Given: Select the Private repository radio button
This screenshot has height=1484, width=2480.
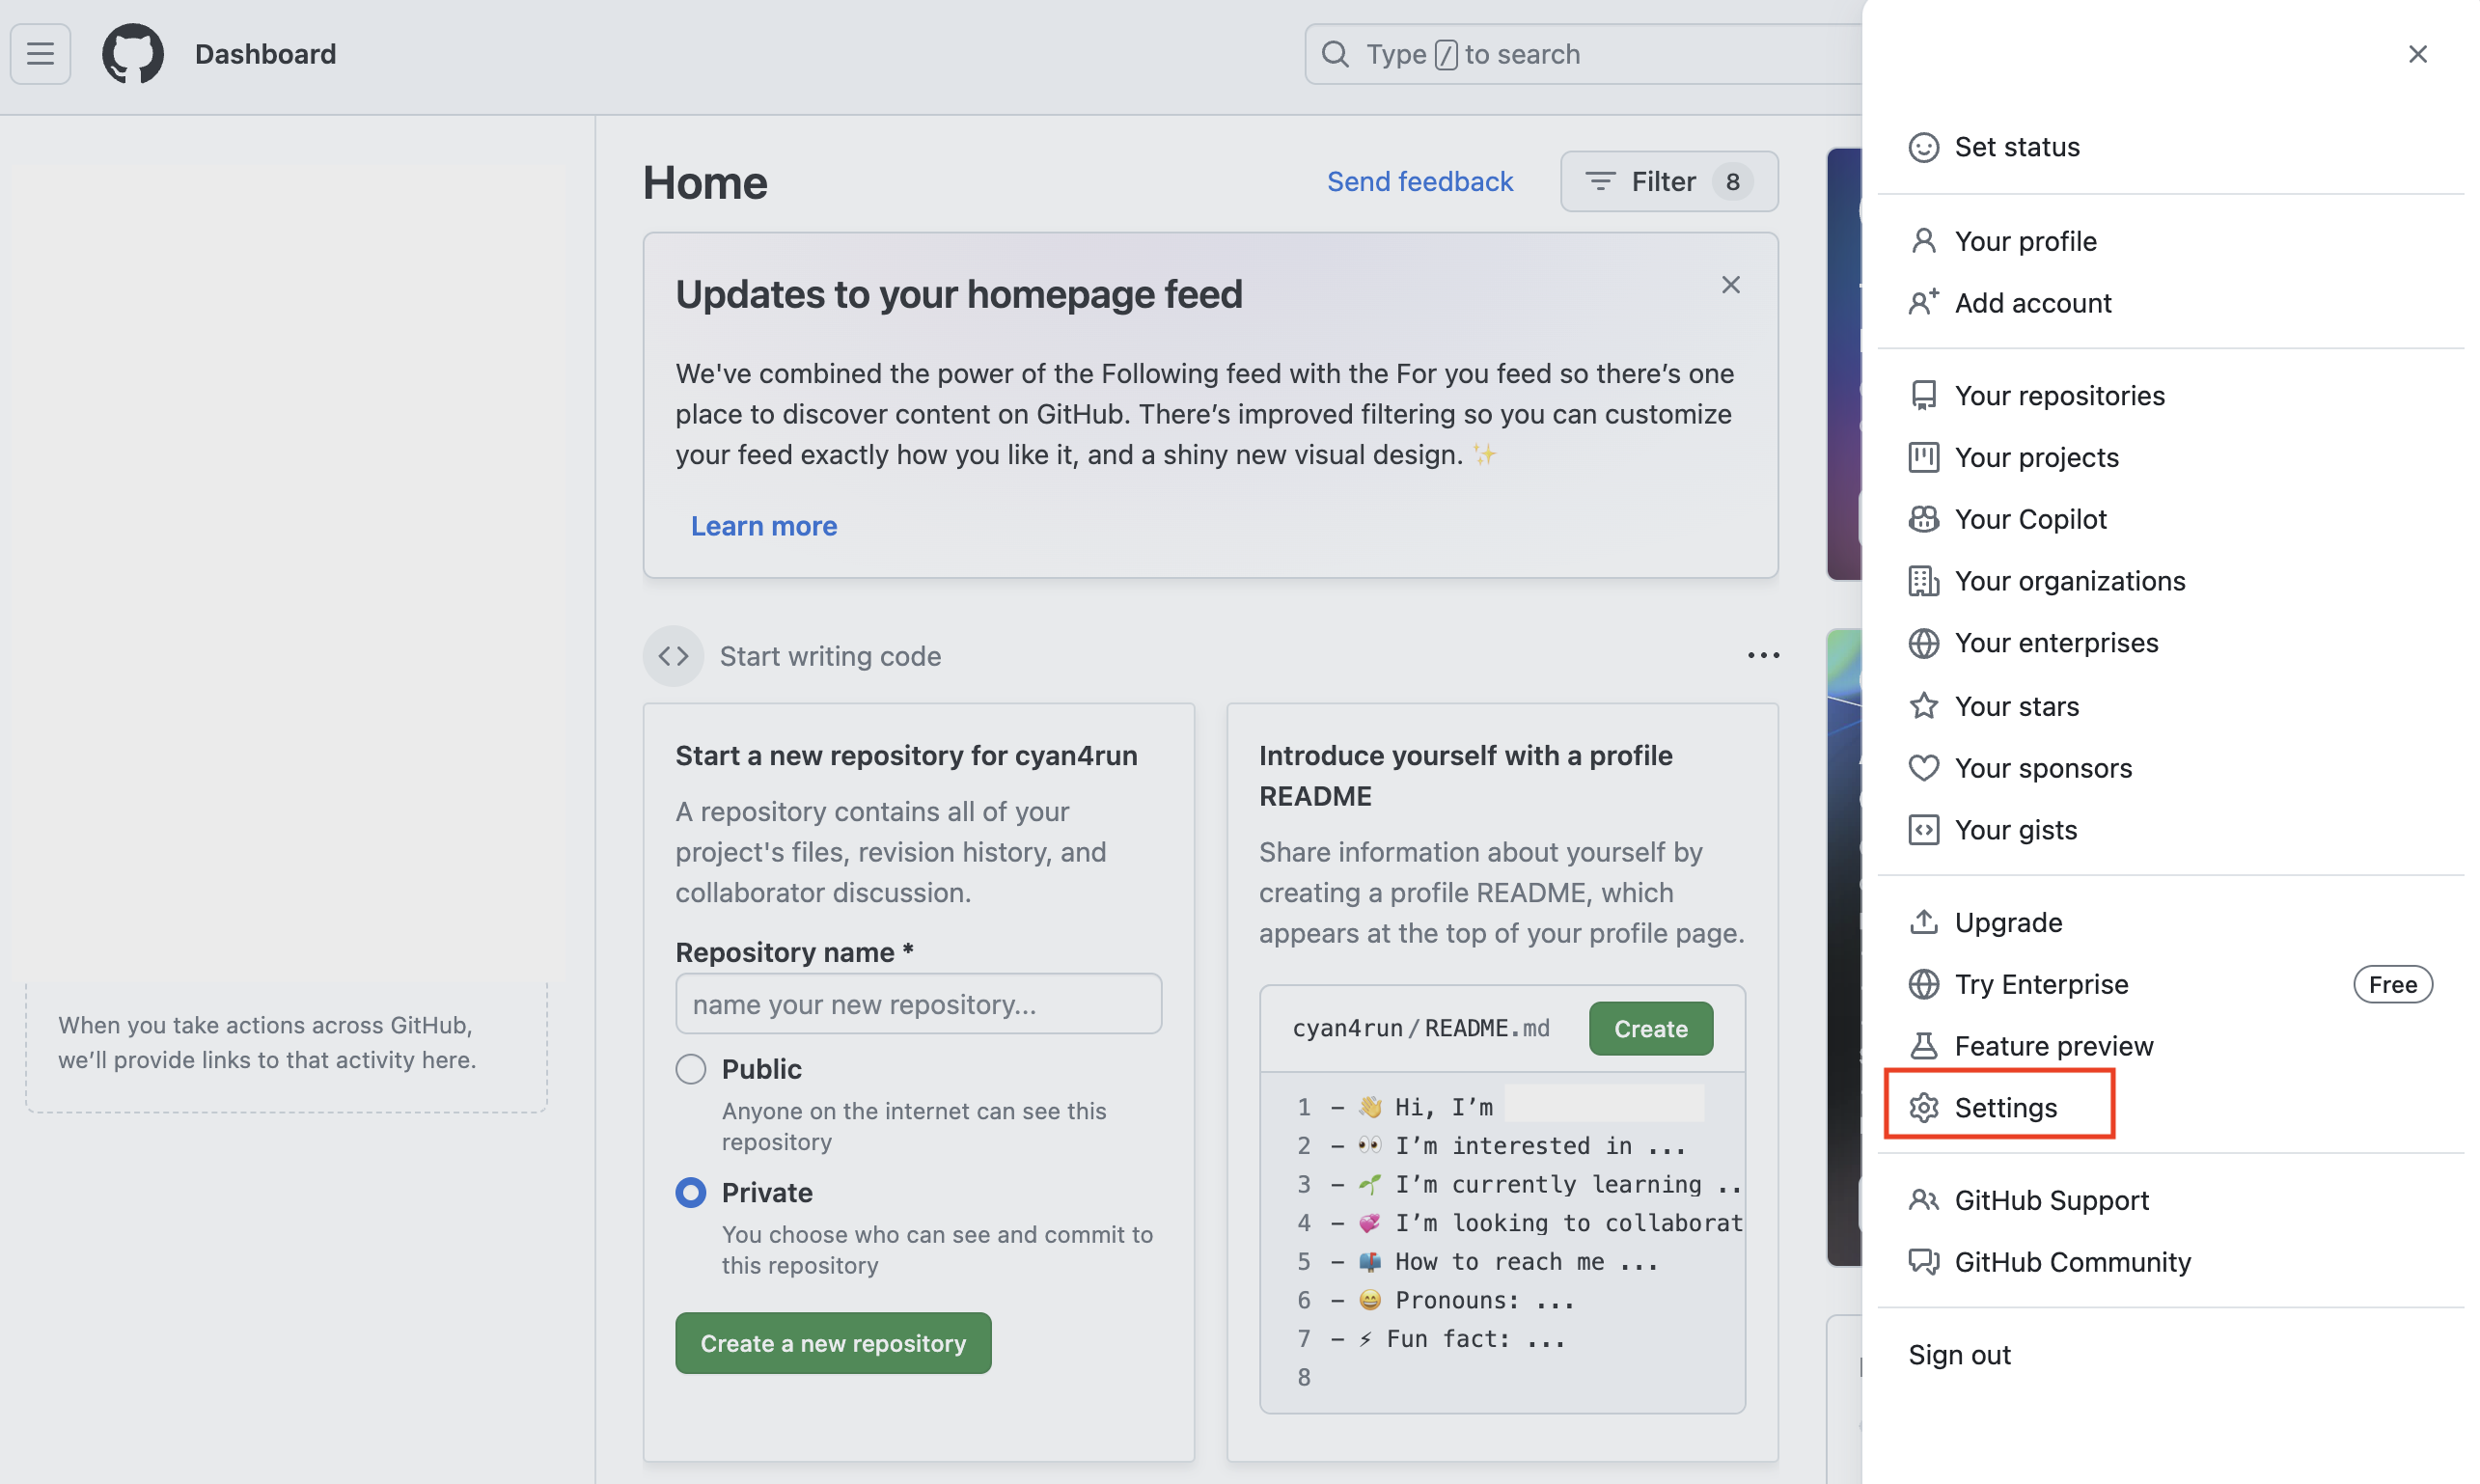Looking at the screenshot, I should click(690, 1192).
